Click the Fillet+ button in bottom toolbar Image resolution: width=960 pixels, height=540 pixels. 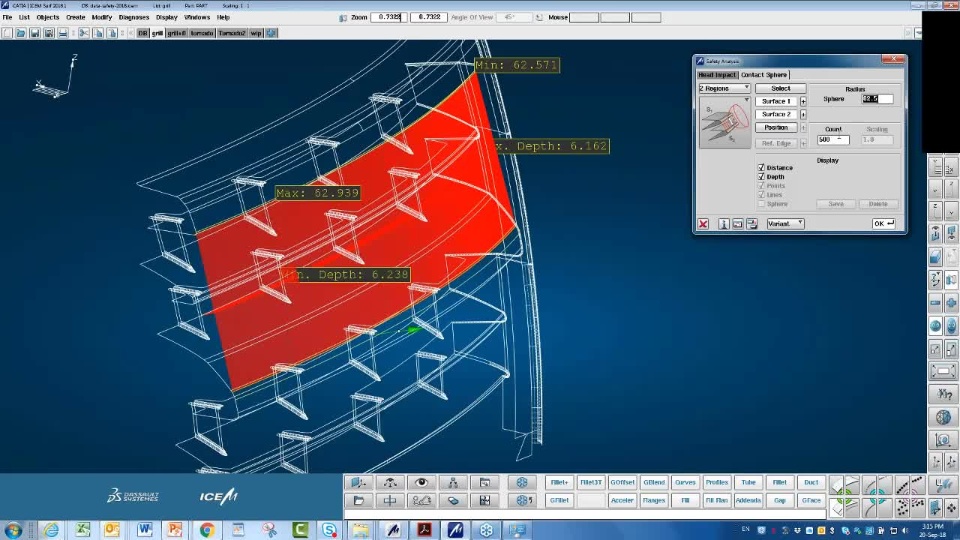(x=559, y=482)
